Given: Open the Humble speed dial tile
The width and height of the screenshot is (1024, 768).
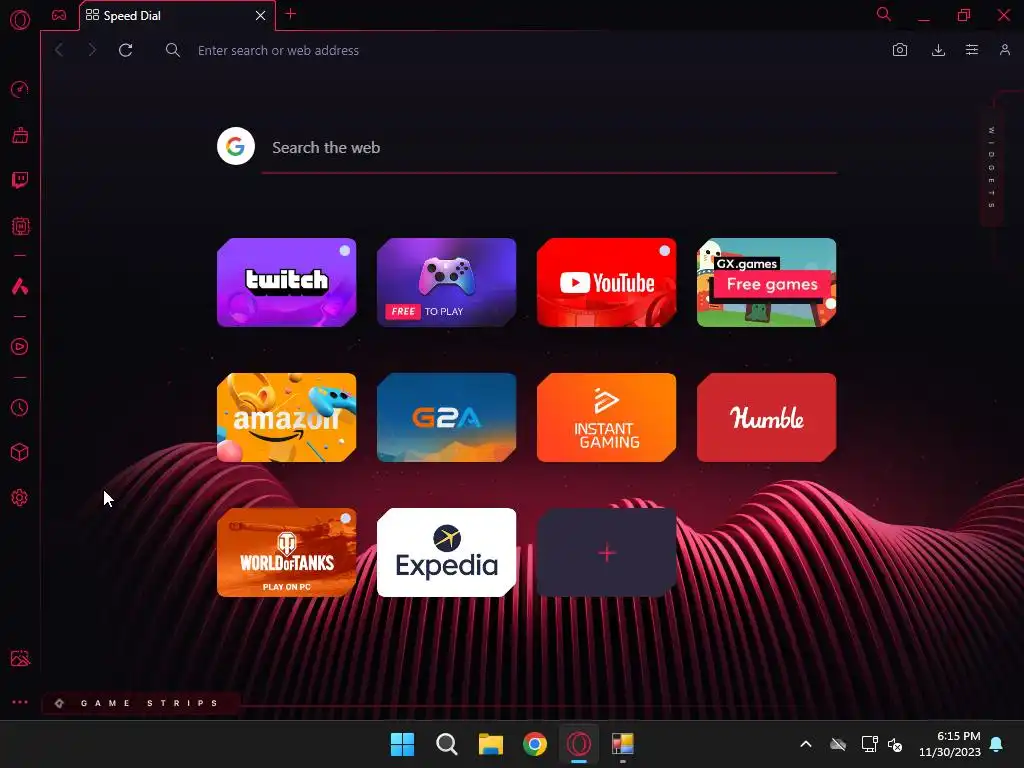Looking at the screenshot, I should pos(767,417).
